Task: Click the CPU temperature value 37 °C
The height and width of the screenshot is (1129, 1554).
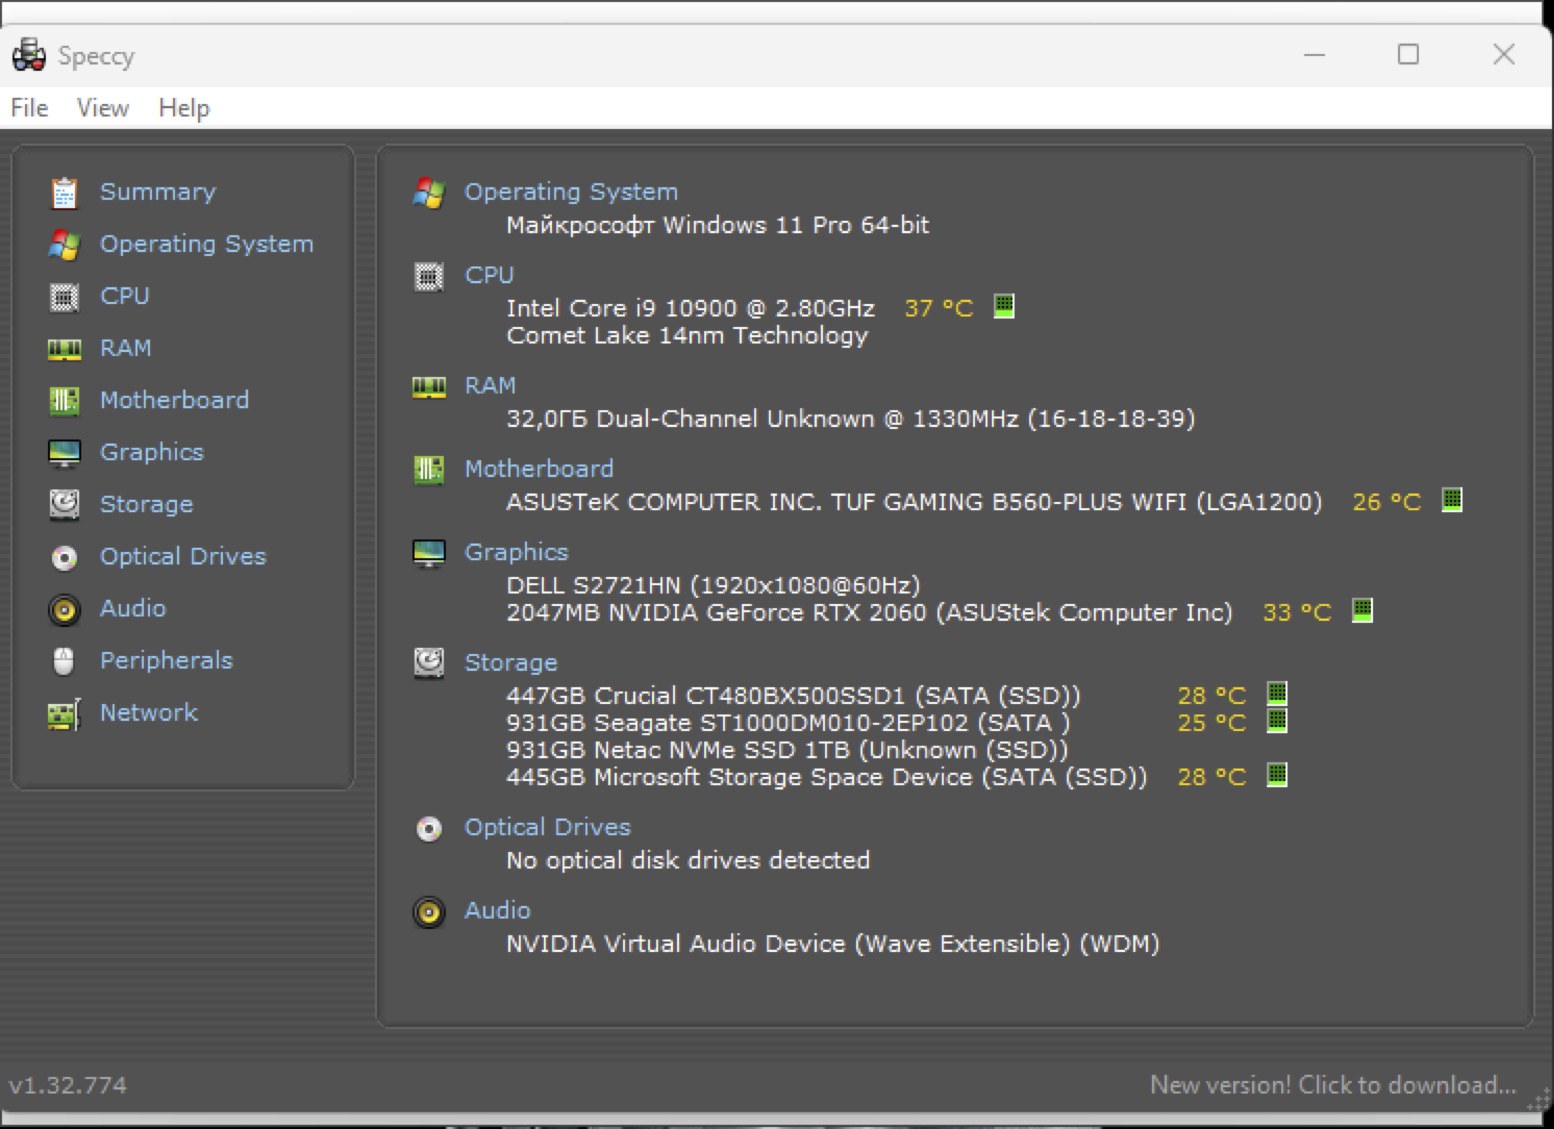Action: (x=939, y=308)
